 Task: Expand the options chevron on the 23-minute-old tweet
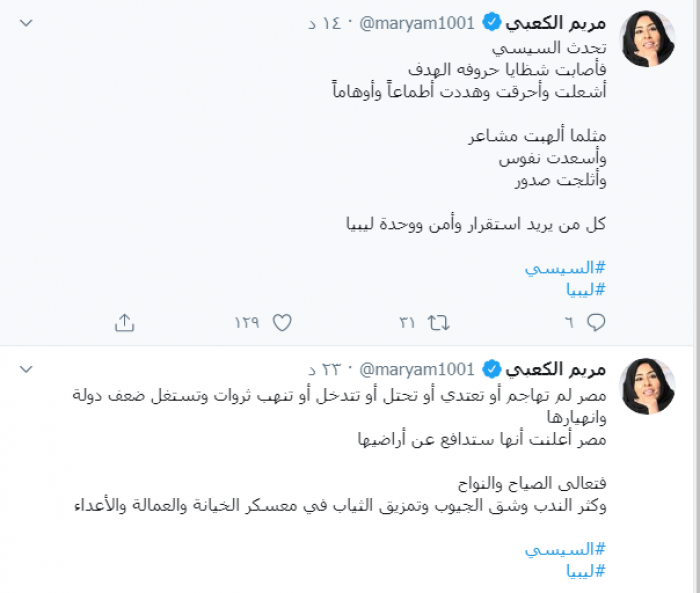click(x=27, y=369)
